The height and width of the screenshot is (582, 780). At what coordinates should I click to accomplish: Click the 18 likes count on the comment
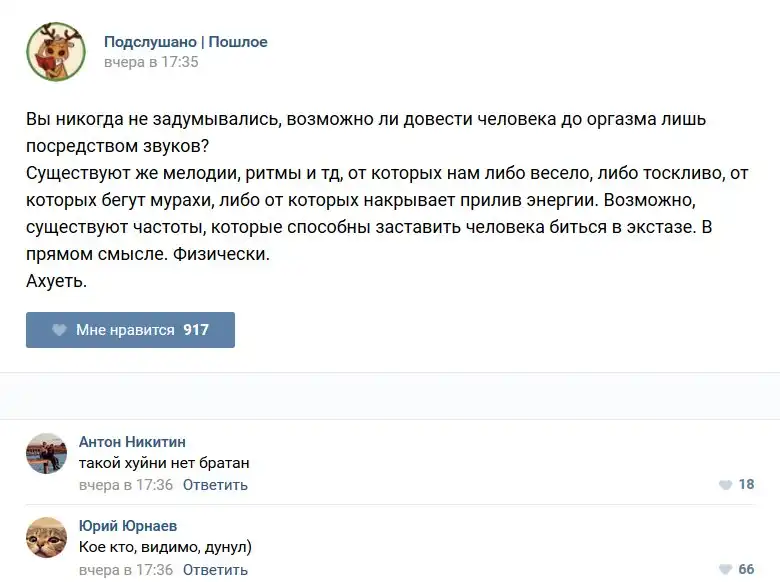point(746,485)
